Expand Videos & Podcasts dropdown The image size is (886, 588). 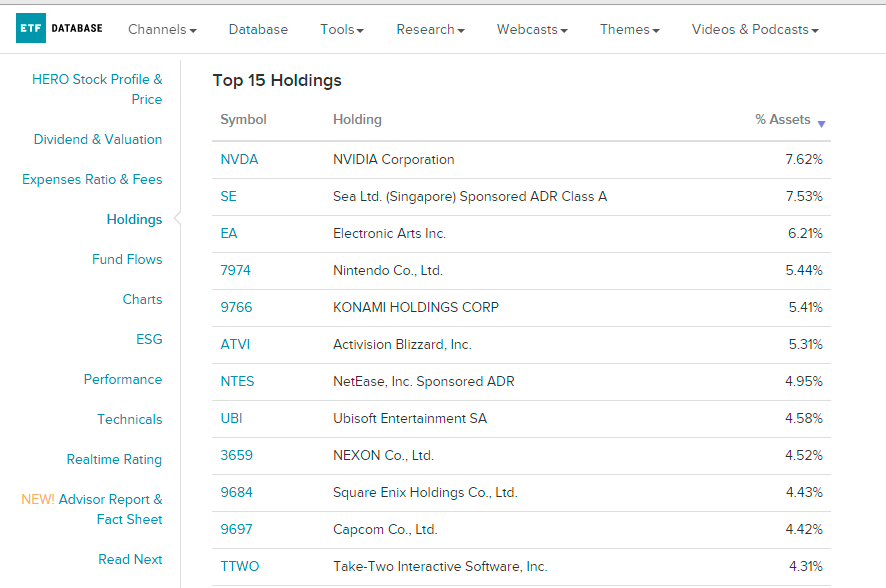[x=755, y=29]
